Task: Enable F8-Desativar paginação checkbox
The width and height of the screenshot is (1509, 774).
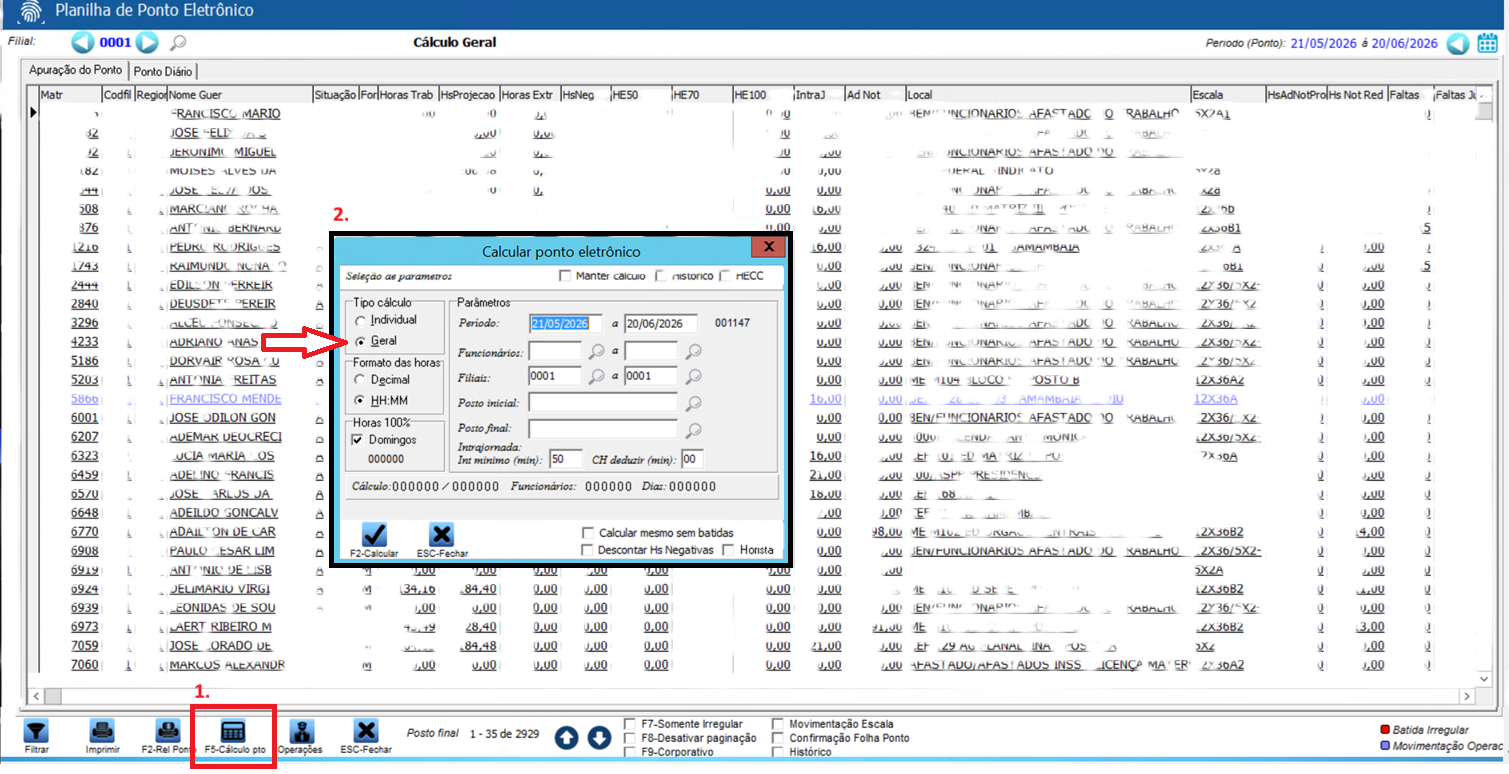Action: [x=629, y=738]
